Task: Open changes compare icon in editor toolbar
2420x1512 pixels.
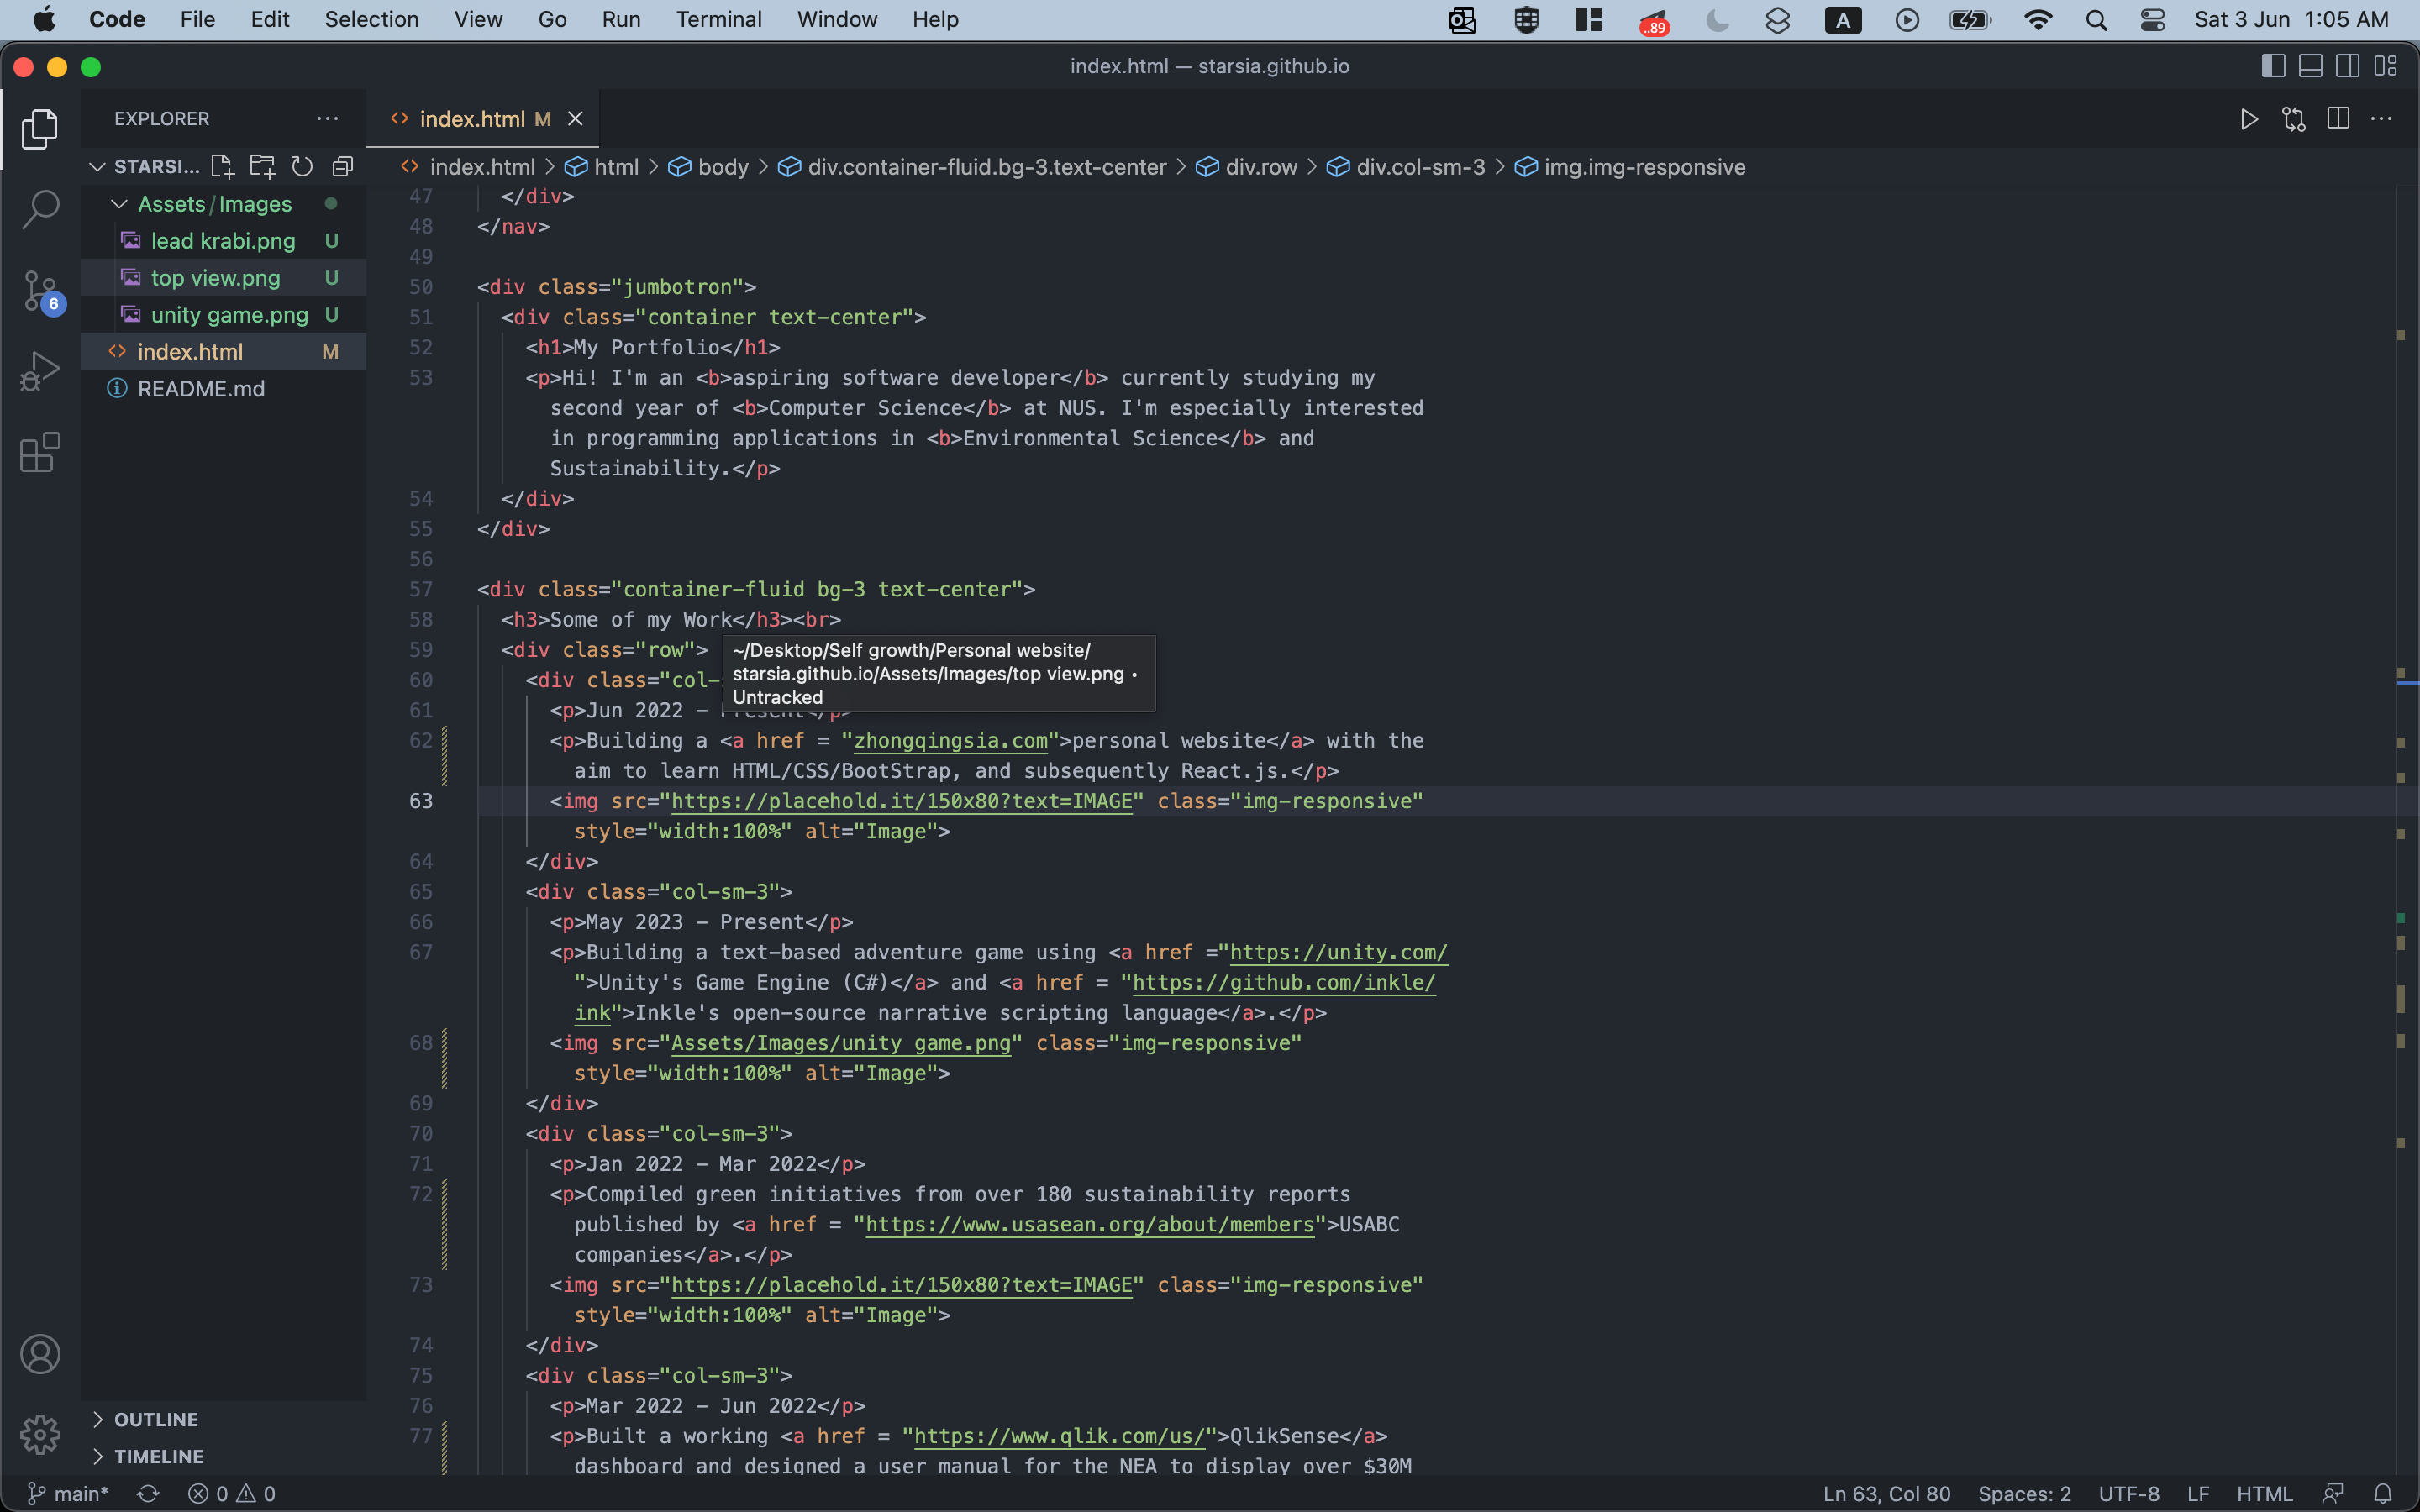Action: pyautogui.click(x=2294, y=119)
